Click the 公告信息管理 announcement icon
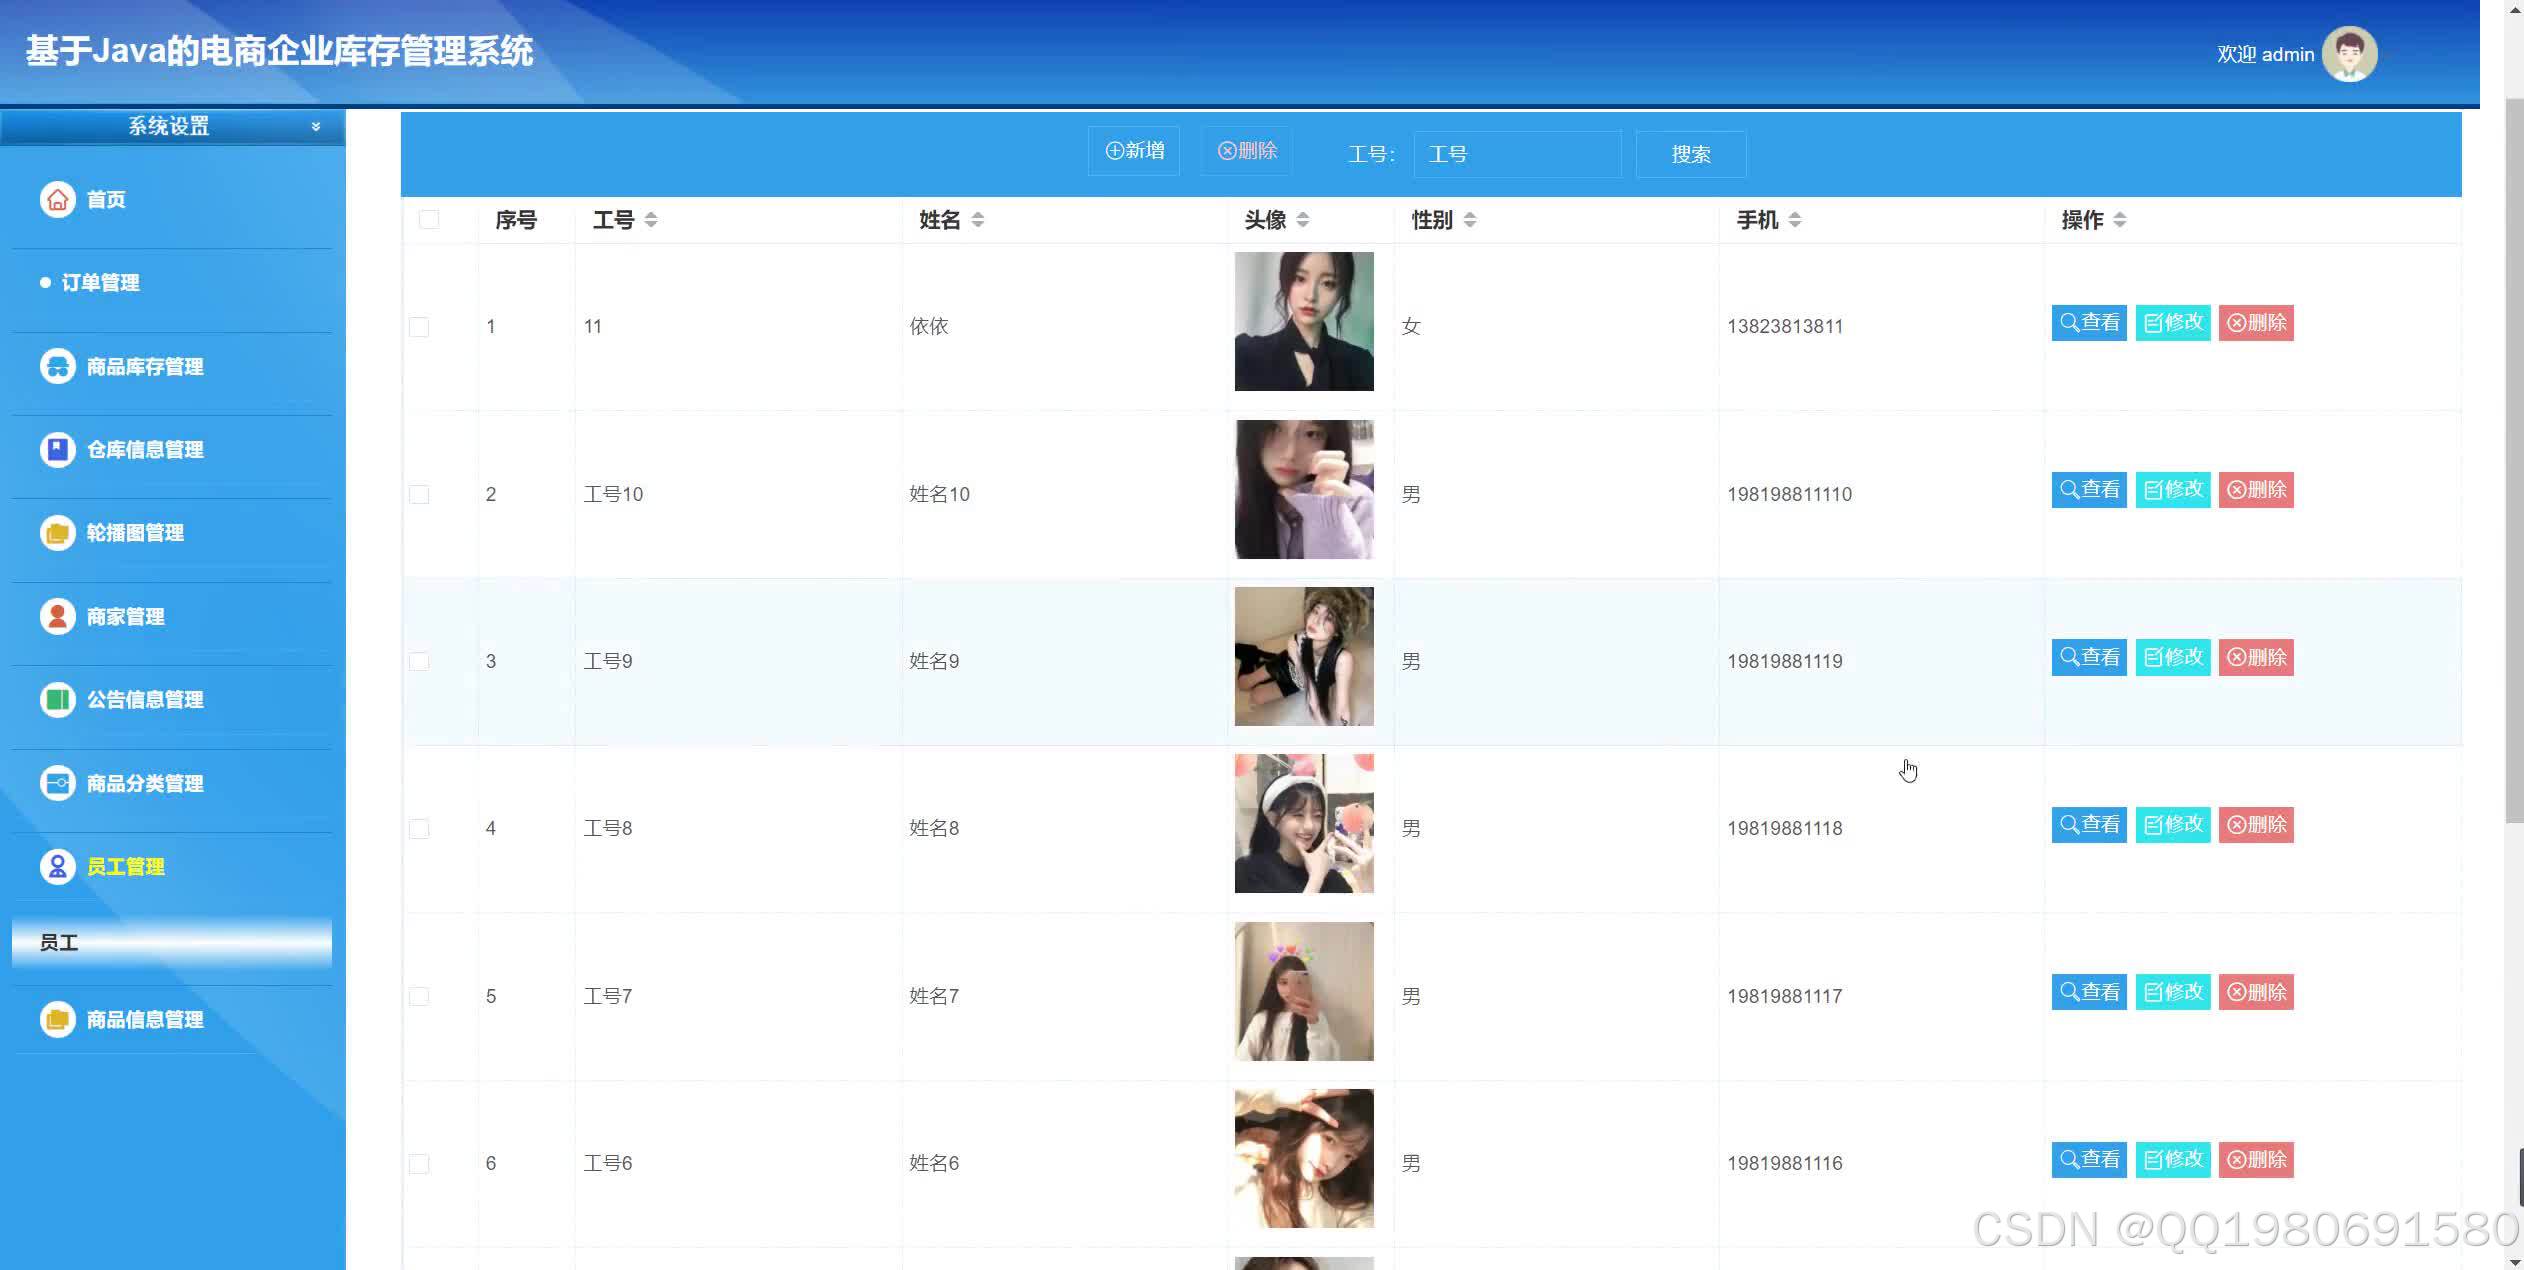2524x1270 pixels. click(x=57, y=700)
